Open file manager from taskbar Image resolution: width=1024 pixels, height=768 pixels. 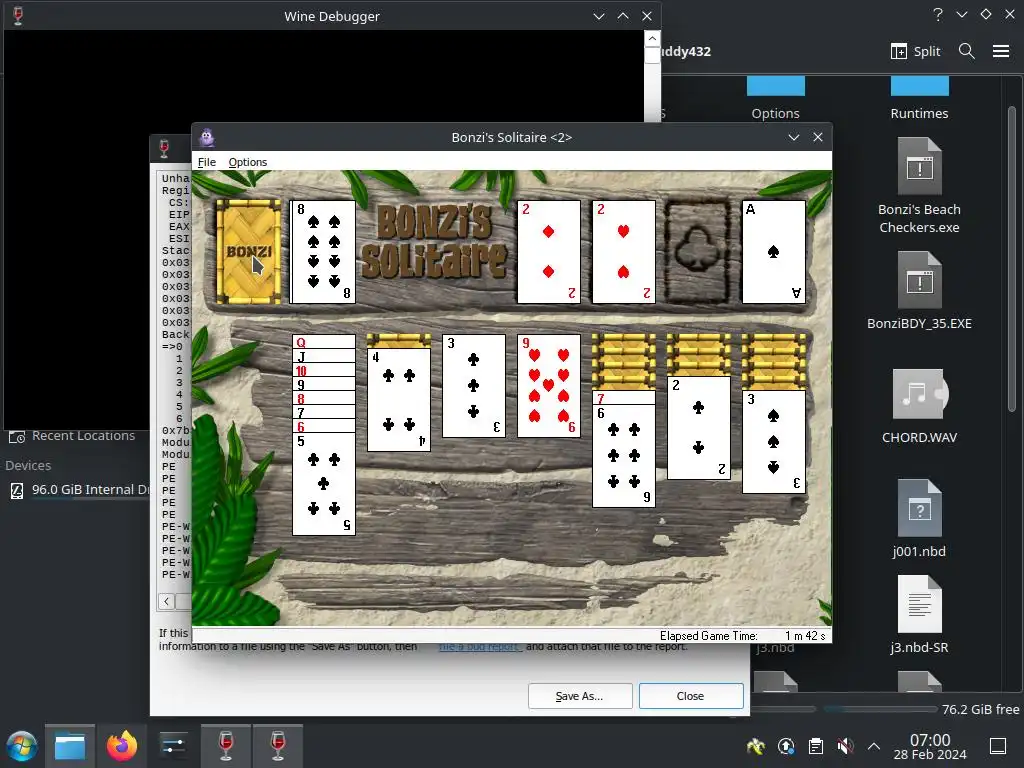point(70,746)
